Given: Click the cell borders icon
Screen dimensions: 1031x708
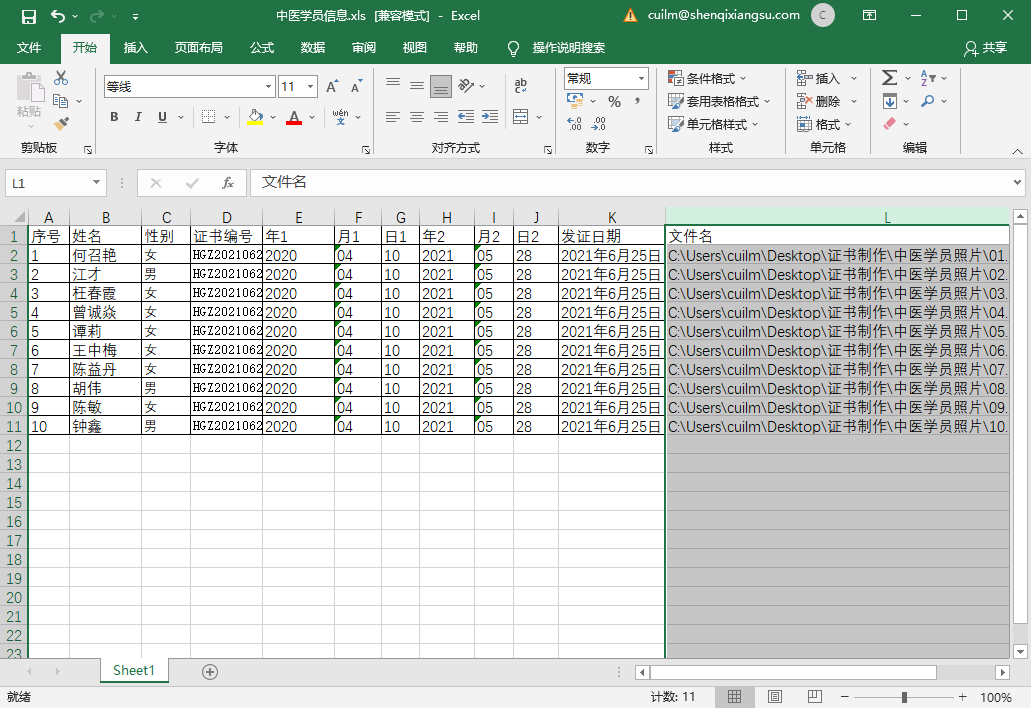Looking at the screenshot, I should click(x=208, y=117).
